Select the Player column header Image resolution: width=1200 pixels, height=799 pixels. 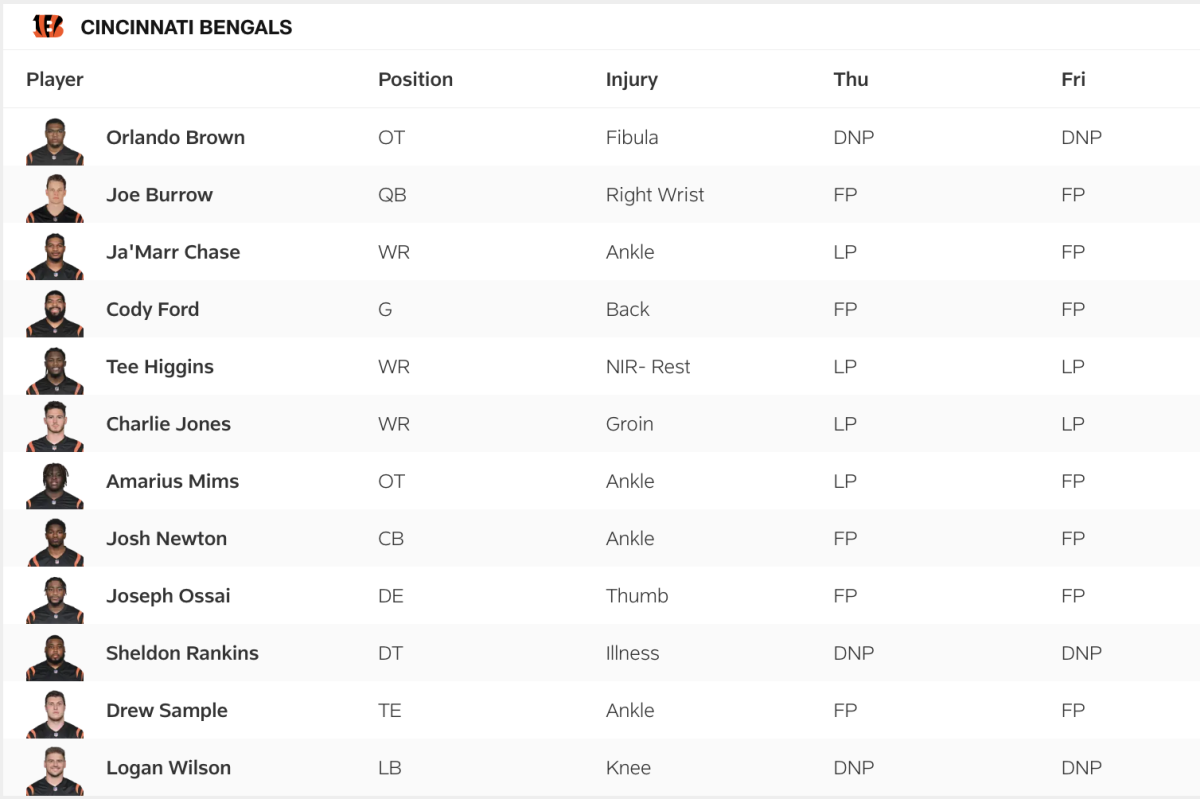click(55, 80)
